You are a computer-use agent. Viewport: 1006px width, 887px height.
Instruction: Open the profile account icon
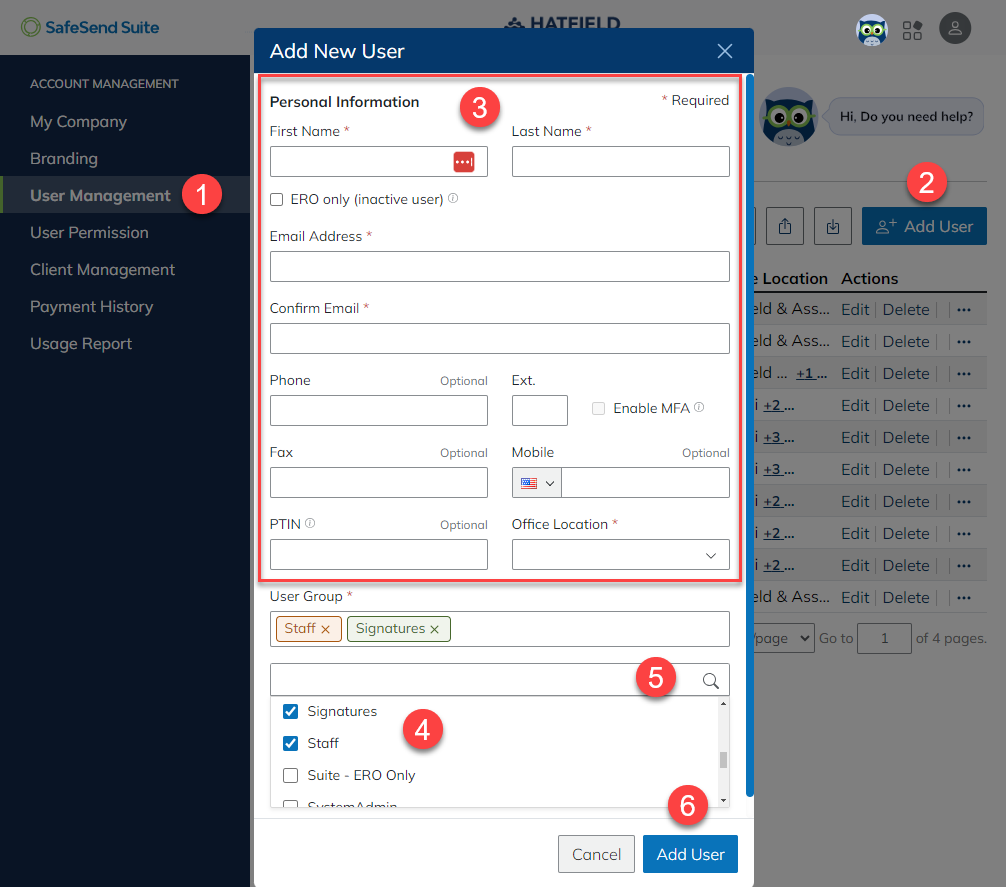pos(955,28)
